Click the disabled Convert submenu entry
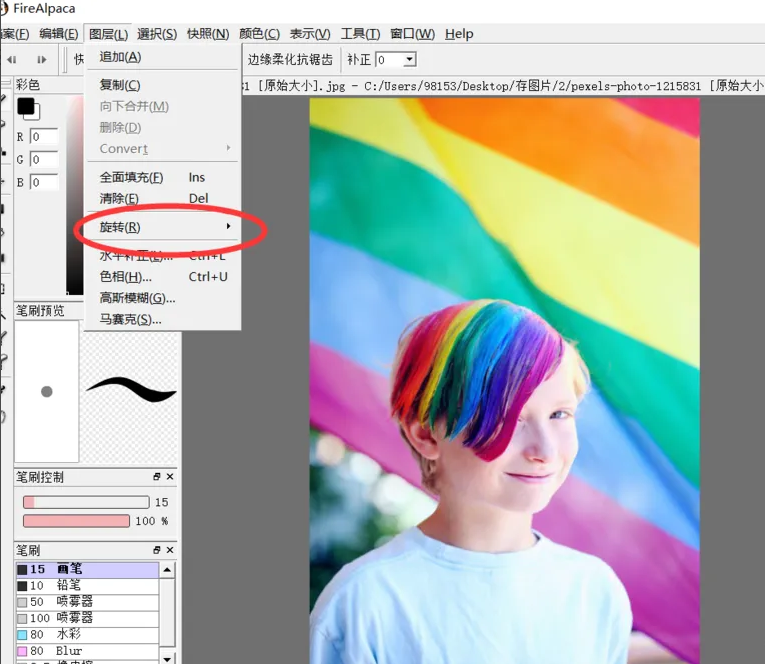This screenshot has width=765, height=664. click(x=163, y=149)
